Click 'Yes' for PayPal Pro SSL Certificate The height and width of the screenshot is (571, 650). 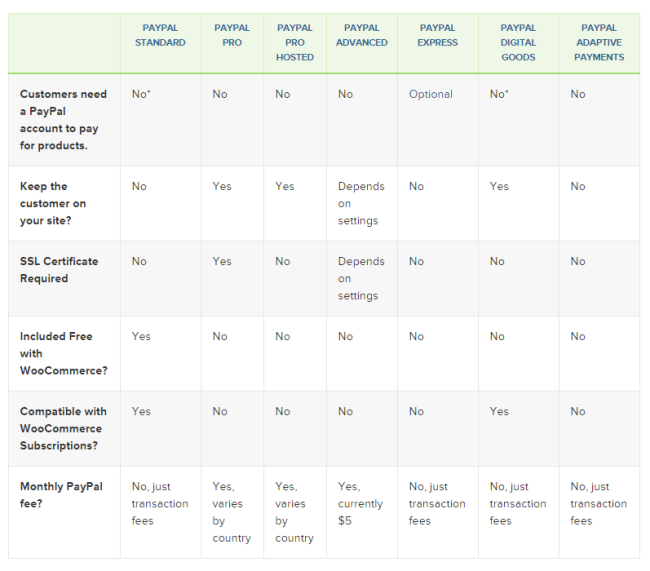[222, 262]
